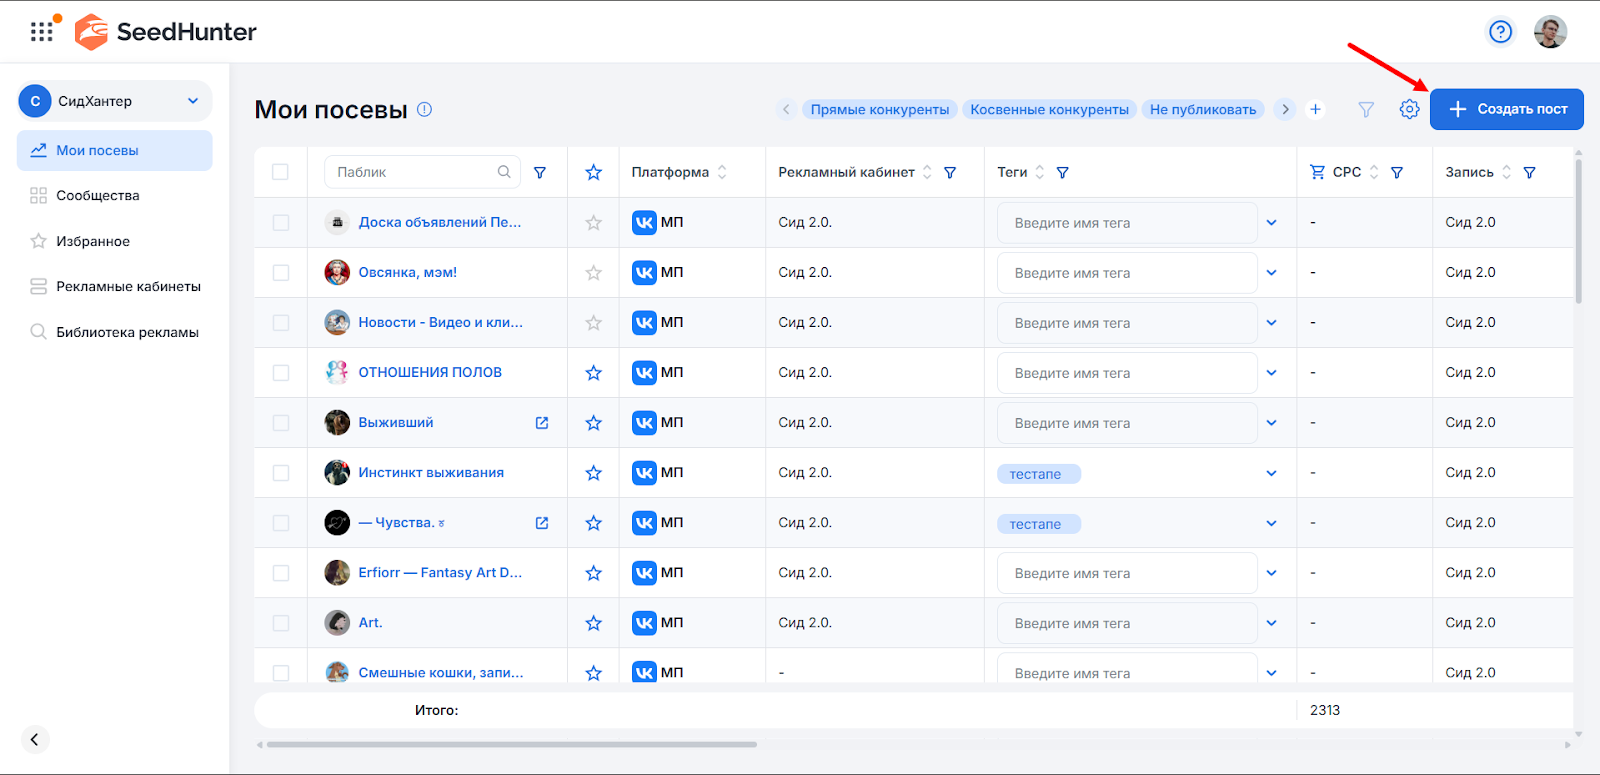Filter the Теги column with funnel icon
Screen dimensions: 1600x775
[1062, 173]
